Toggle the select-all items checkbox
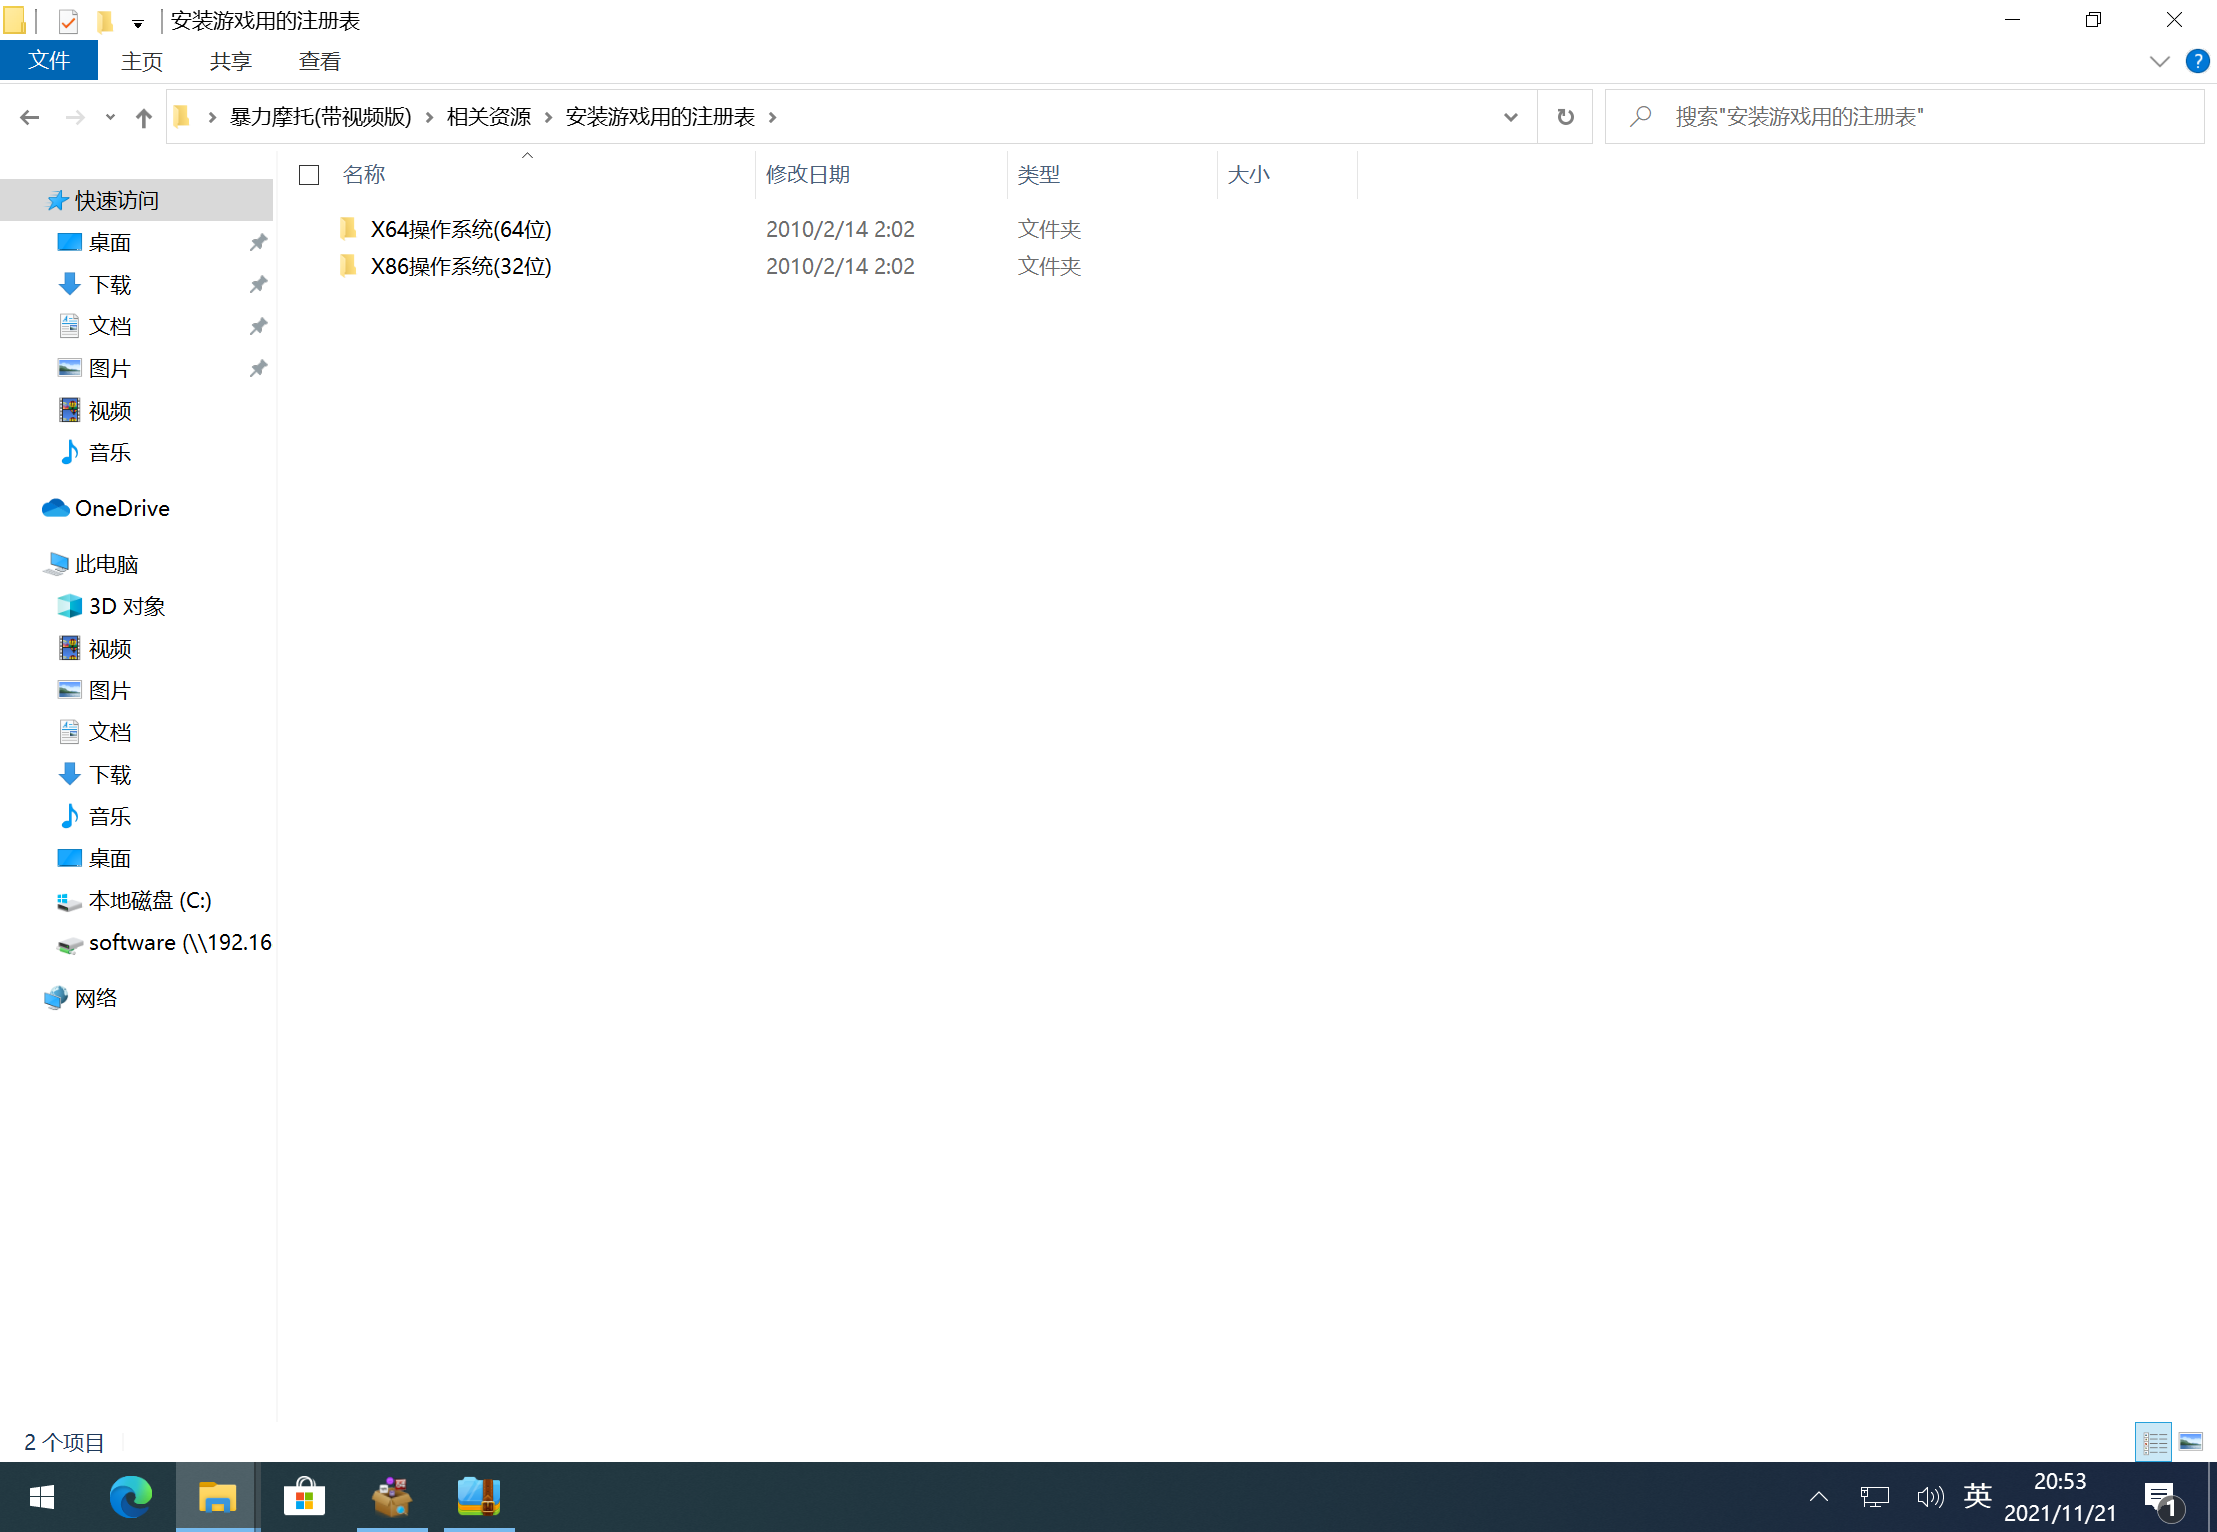 click(309, 175)
